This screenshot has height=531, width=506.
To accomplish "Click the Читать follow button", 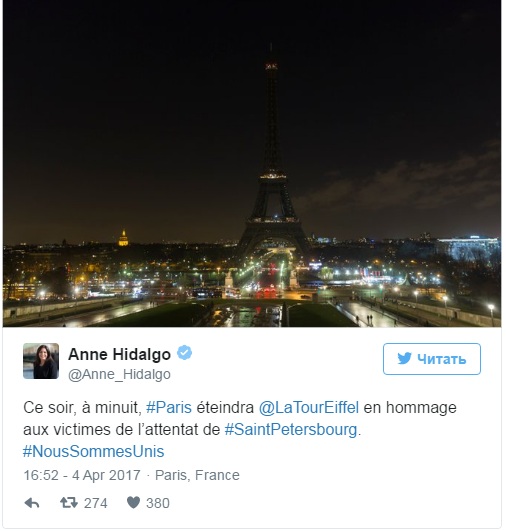I will [x=432, y=359].
